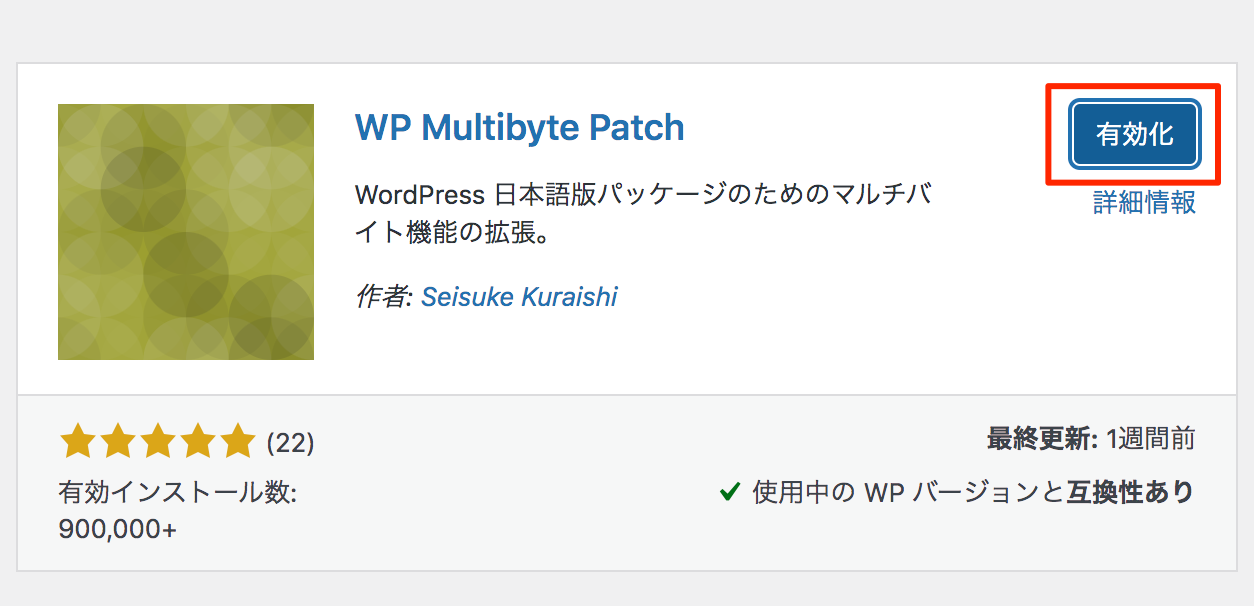
Task: Click the (22) rating count
Action: [290, 442]
